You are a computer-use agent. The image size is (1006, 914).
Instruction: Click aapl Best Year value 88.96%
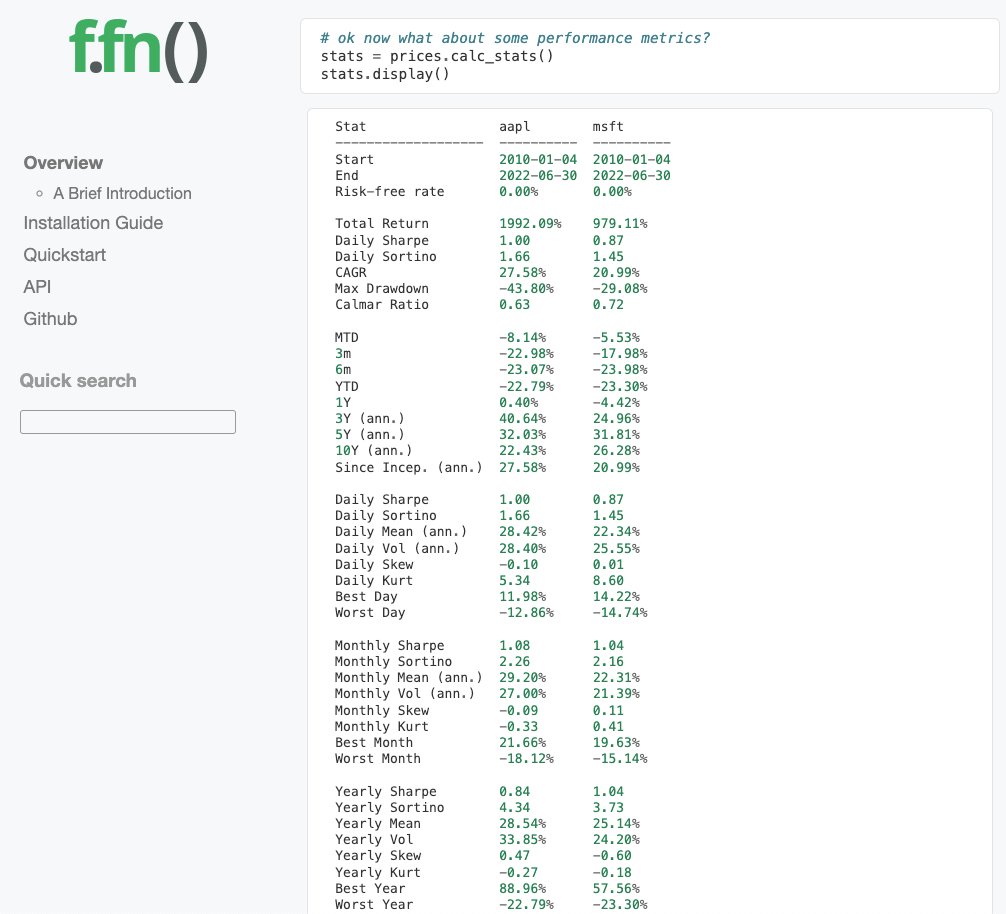(x=522, y=888)
